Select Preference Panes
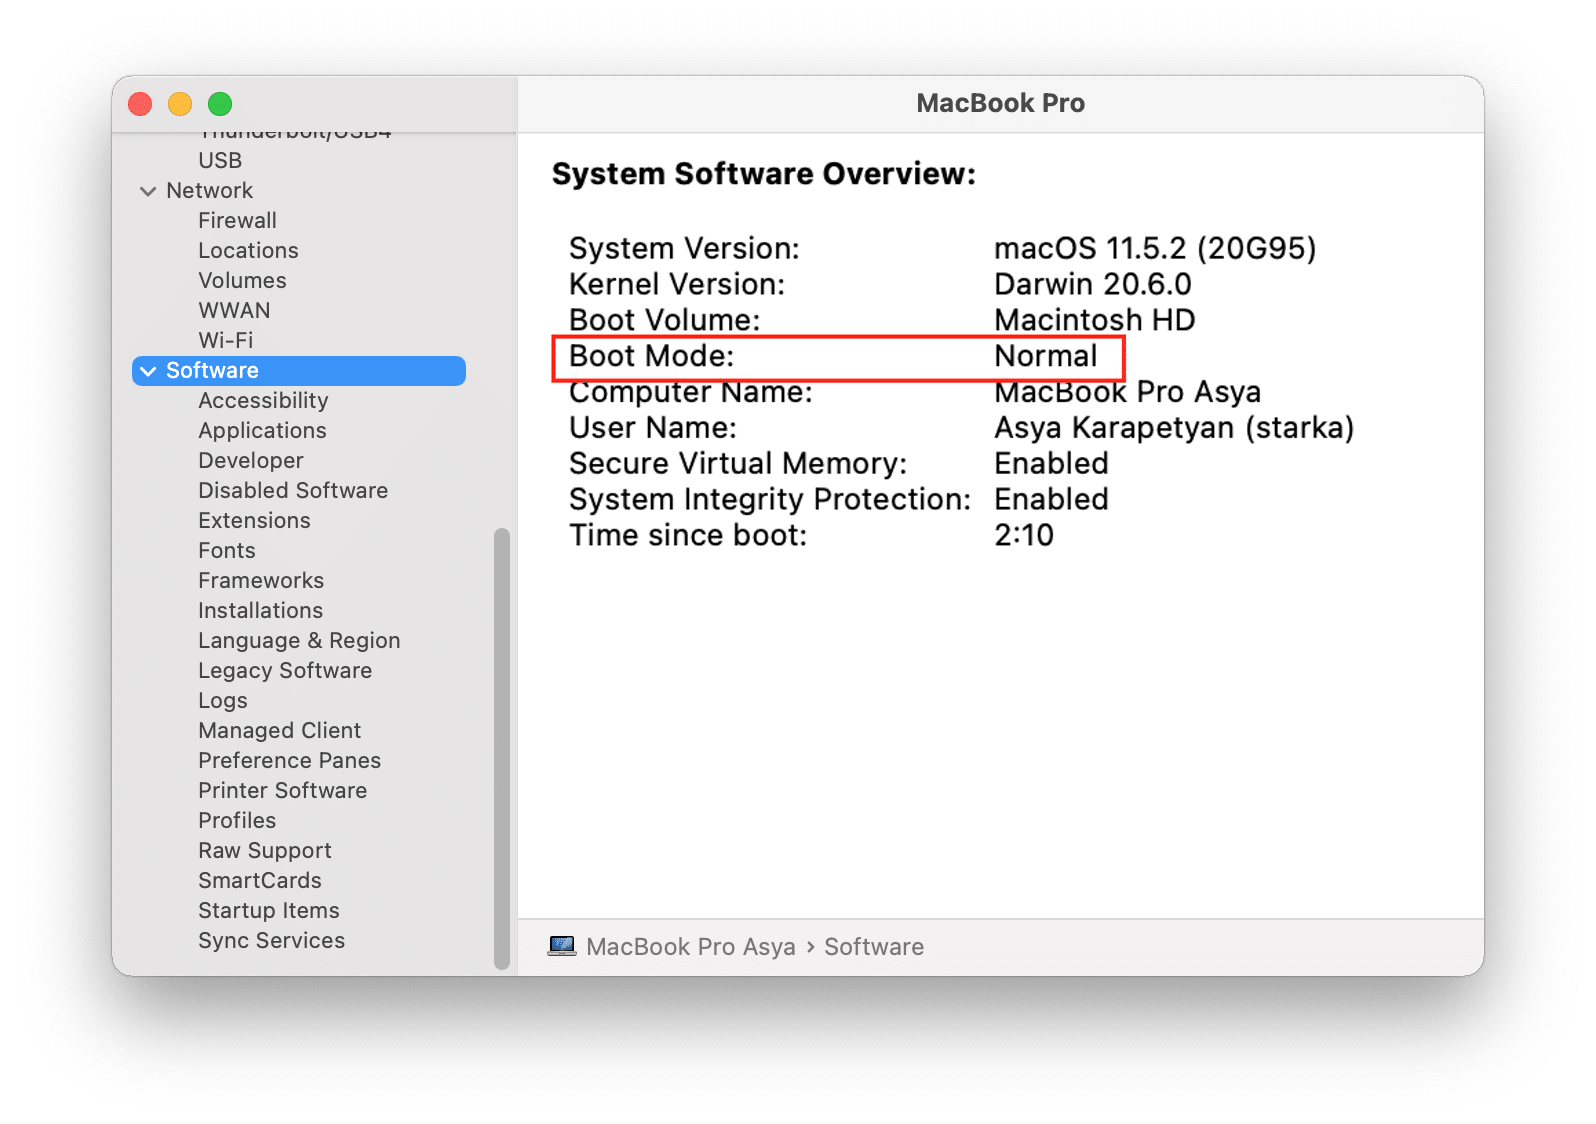 289,760
